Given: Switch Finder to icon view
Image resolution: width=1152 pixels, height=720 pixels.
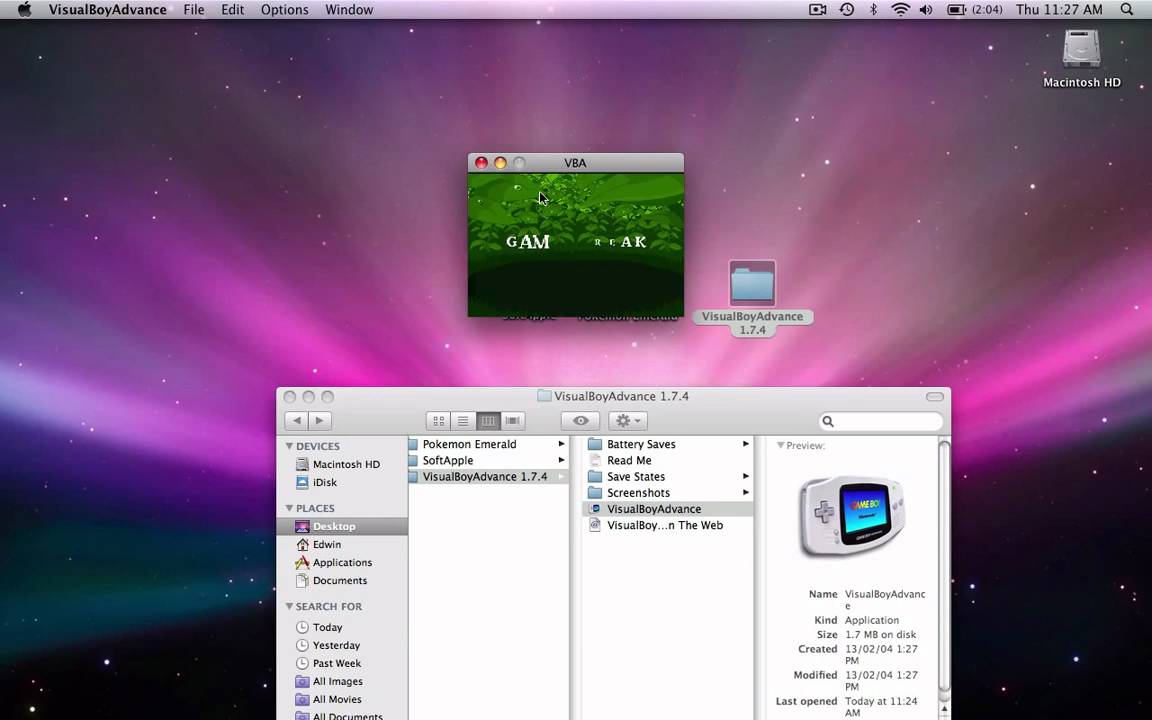Looking at the screenshot, I should click(x=439, y=421).
